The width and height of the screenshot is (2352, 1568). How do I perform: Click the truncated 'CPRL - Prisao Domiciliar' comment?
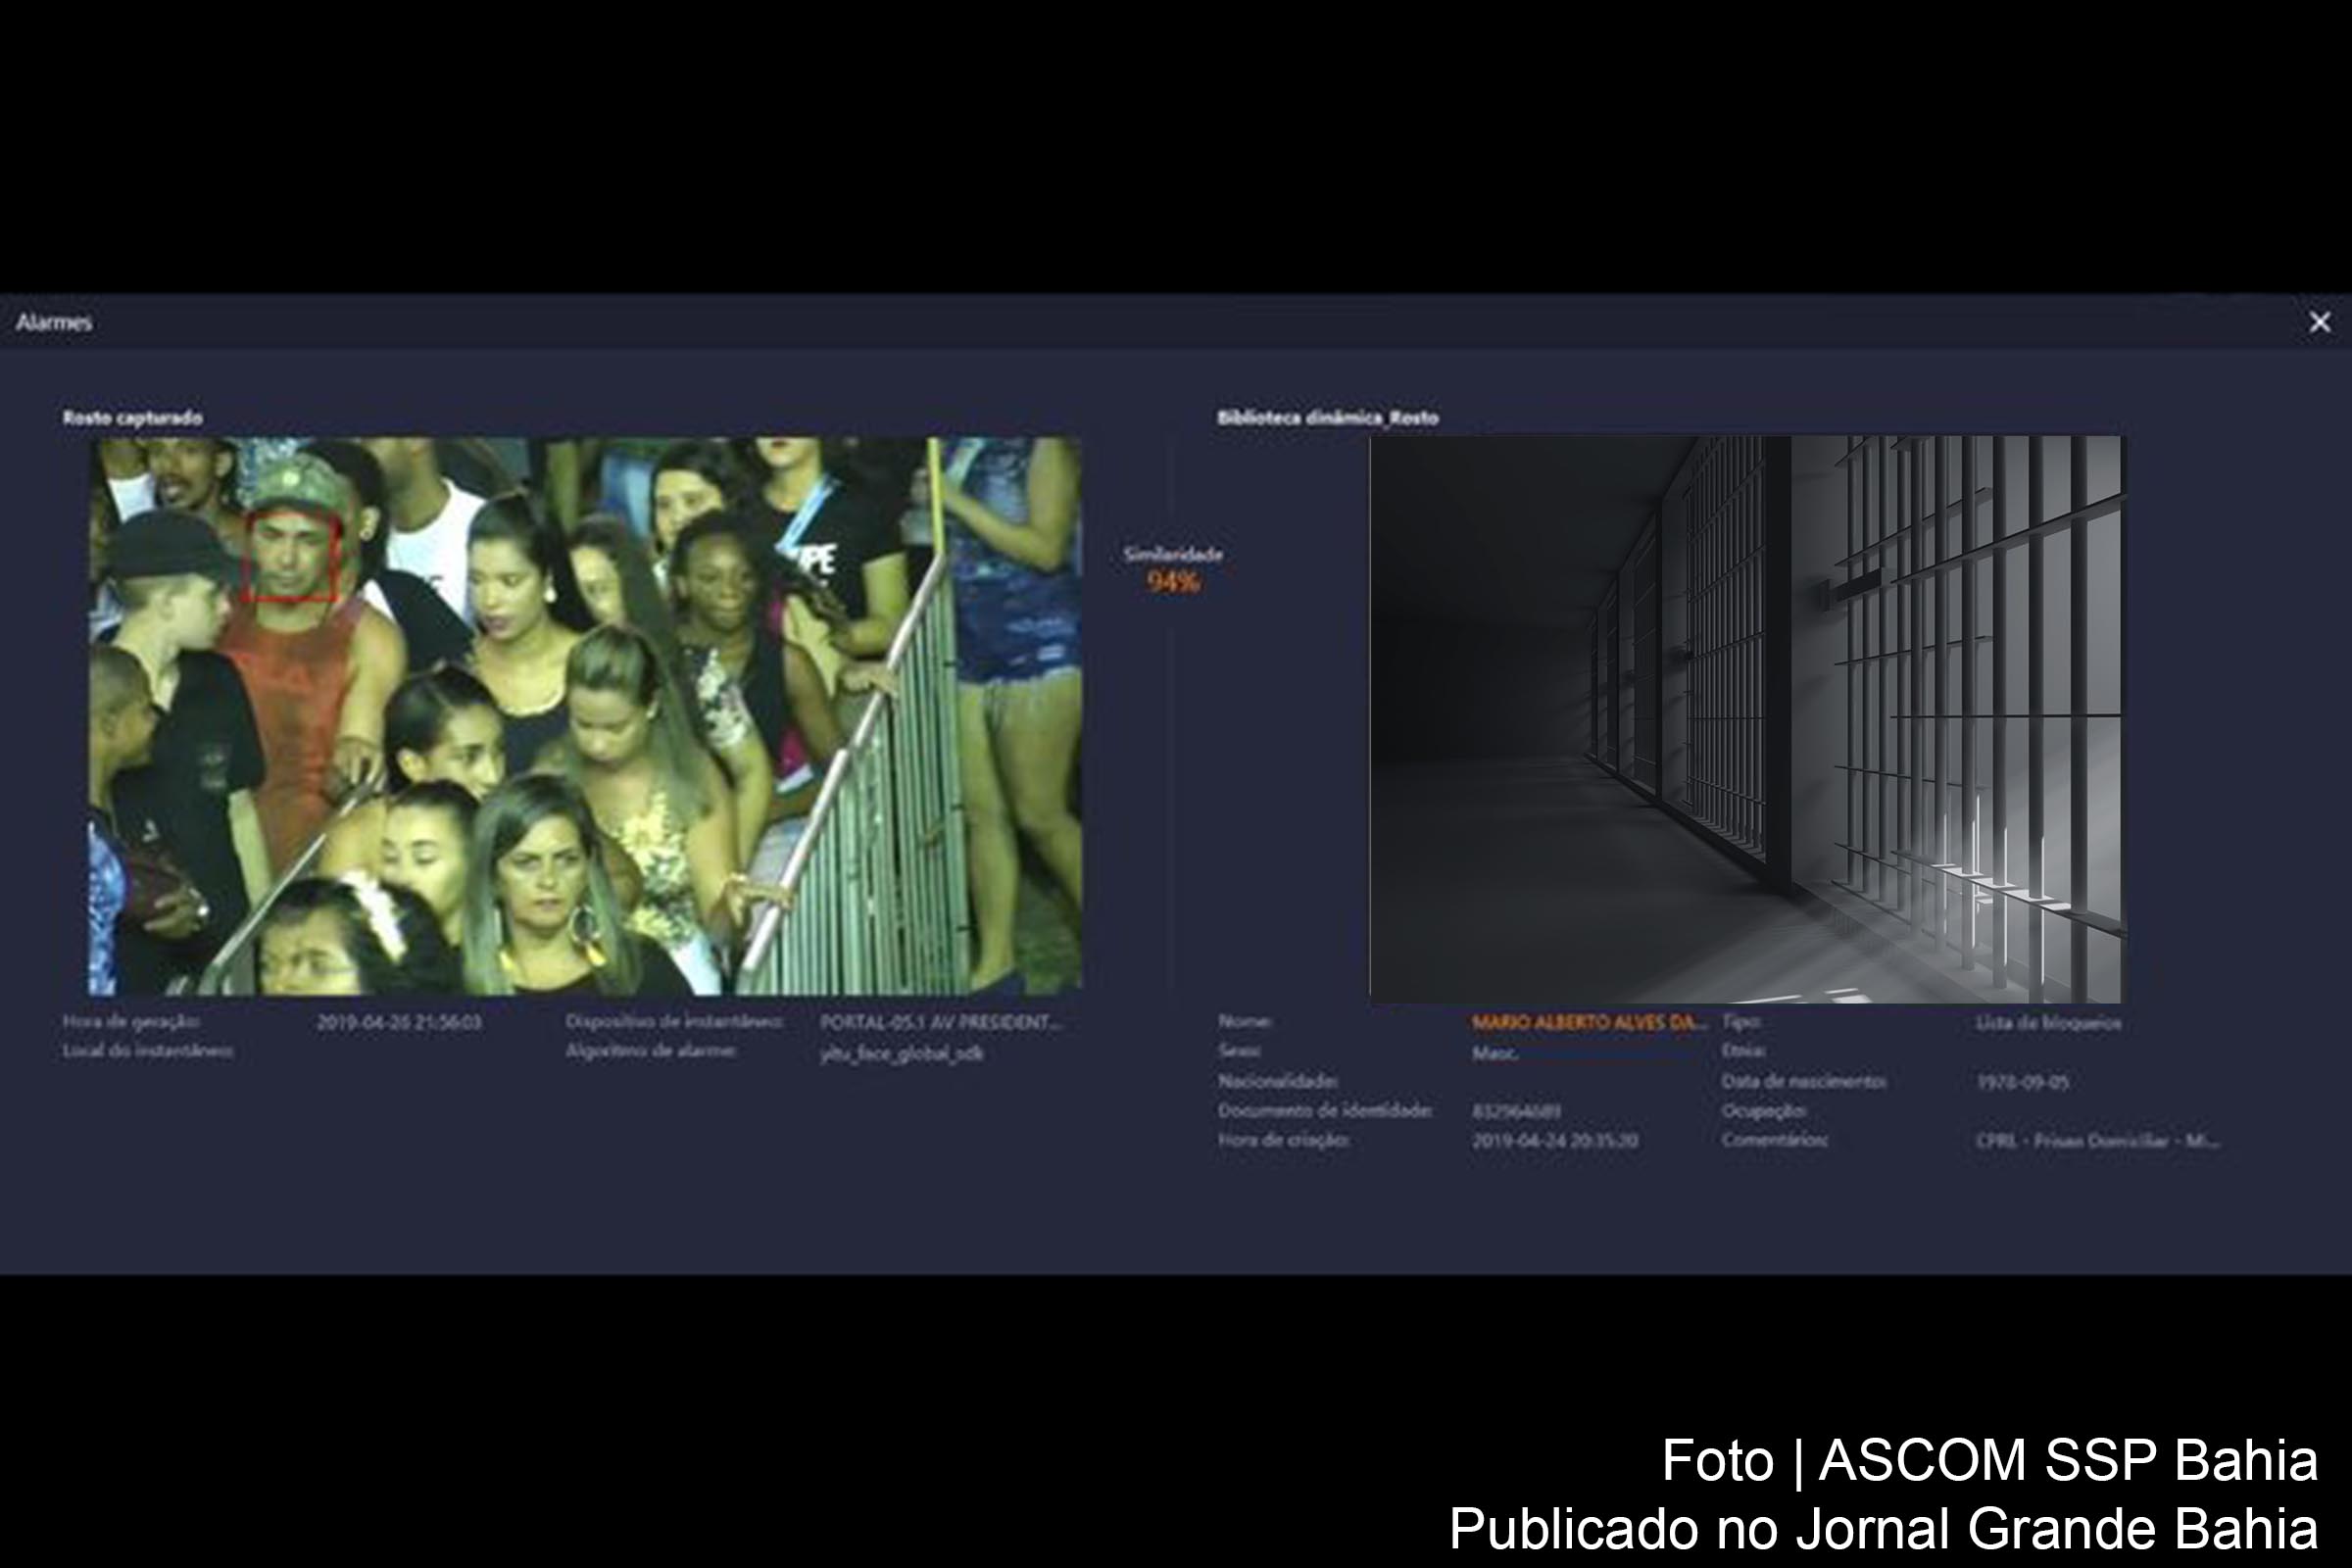coord(2096,1141)
